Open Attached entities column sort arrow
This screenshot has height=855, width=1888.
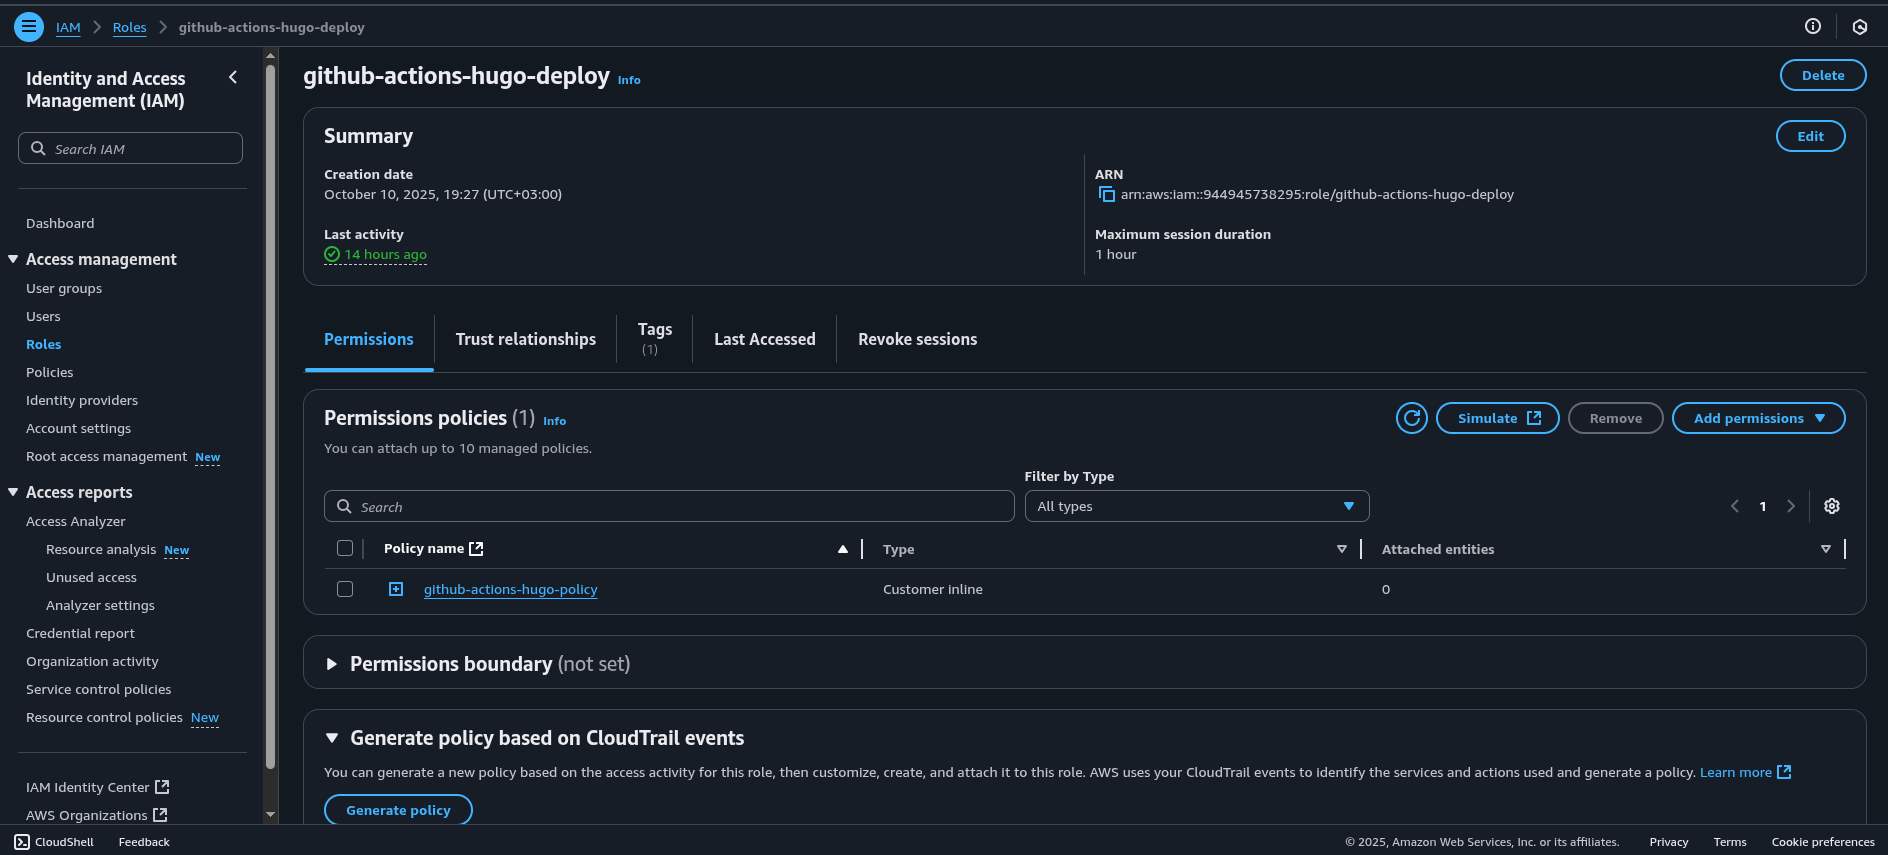pos(1826,549)
